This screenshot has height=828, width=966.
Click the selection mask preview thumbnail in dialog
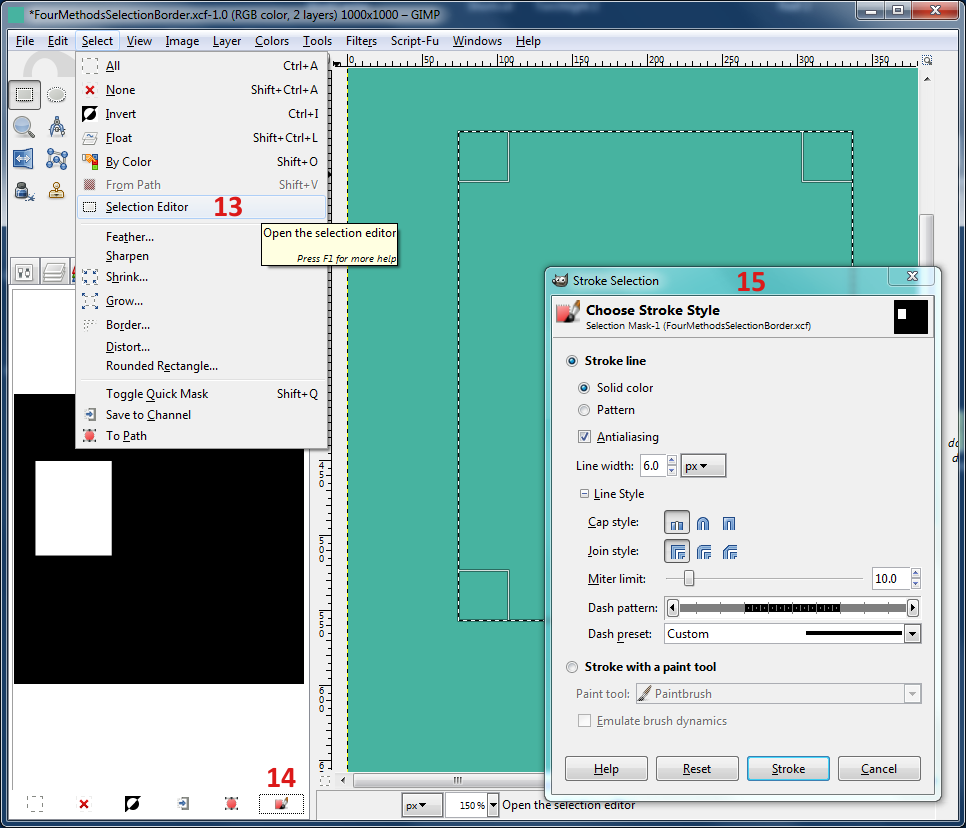911,317
